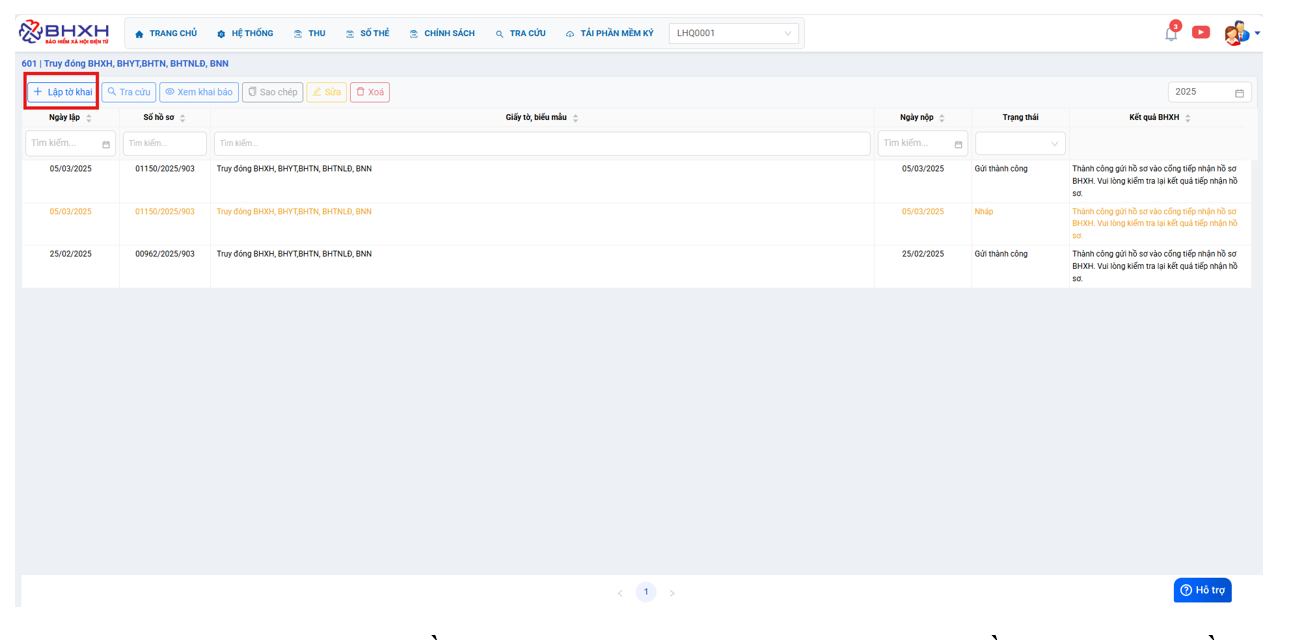This screenshot has width=1301, height=640.
Task: Sort by Số hồ sơ column arrows
Action: coord(183,118)
